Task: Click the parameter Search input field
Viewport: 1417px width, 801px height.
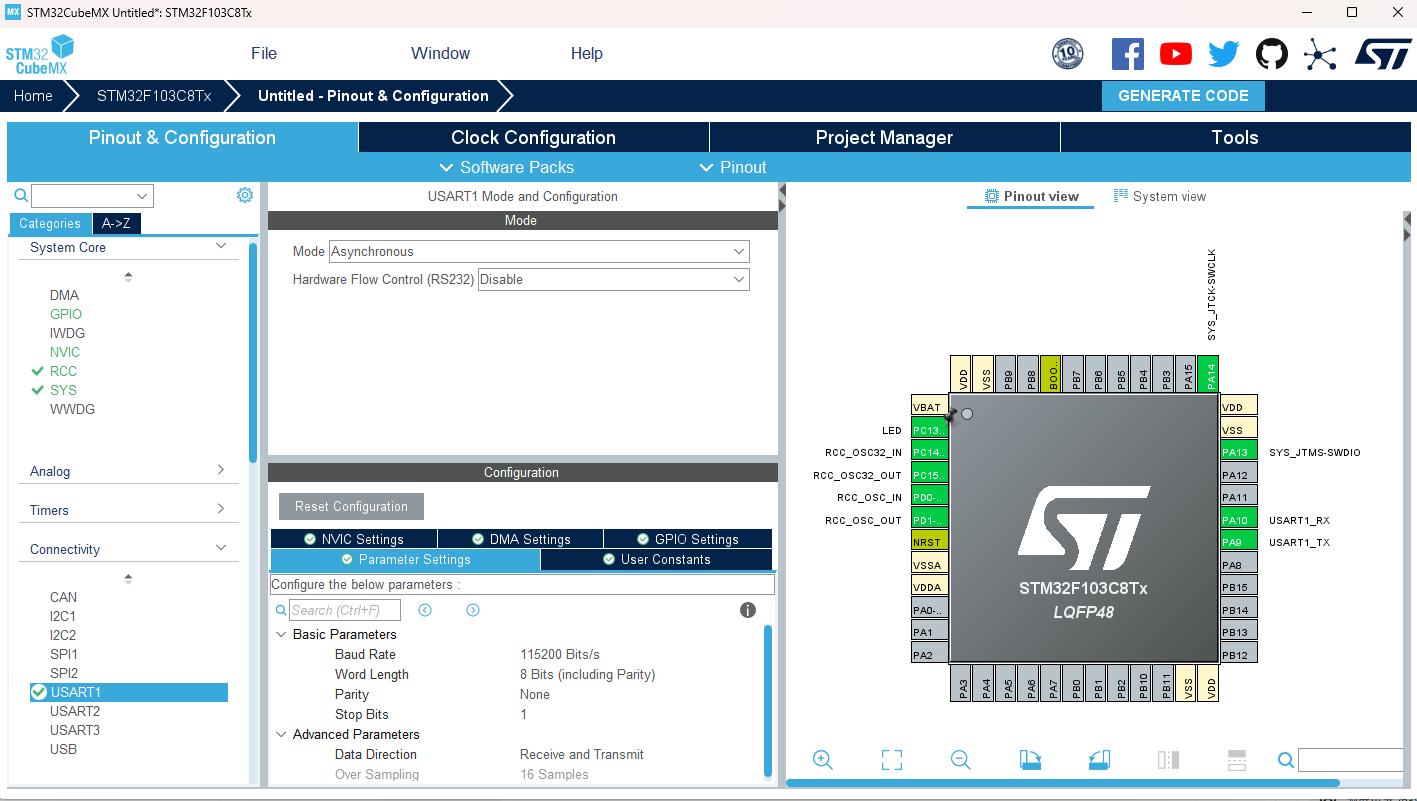Action: (345, 610)
